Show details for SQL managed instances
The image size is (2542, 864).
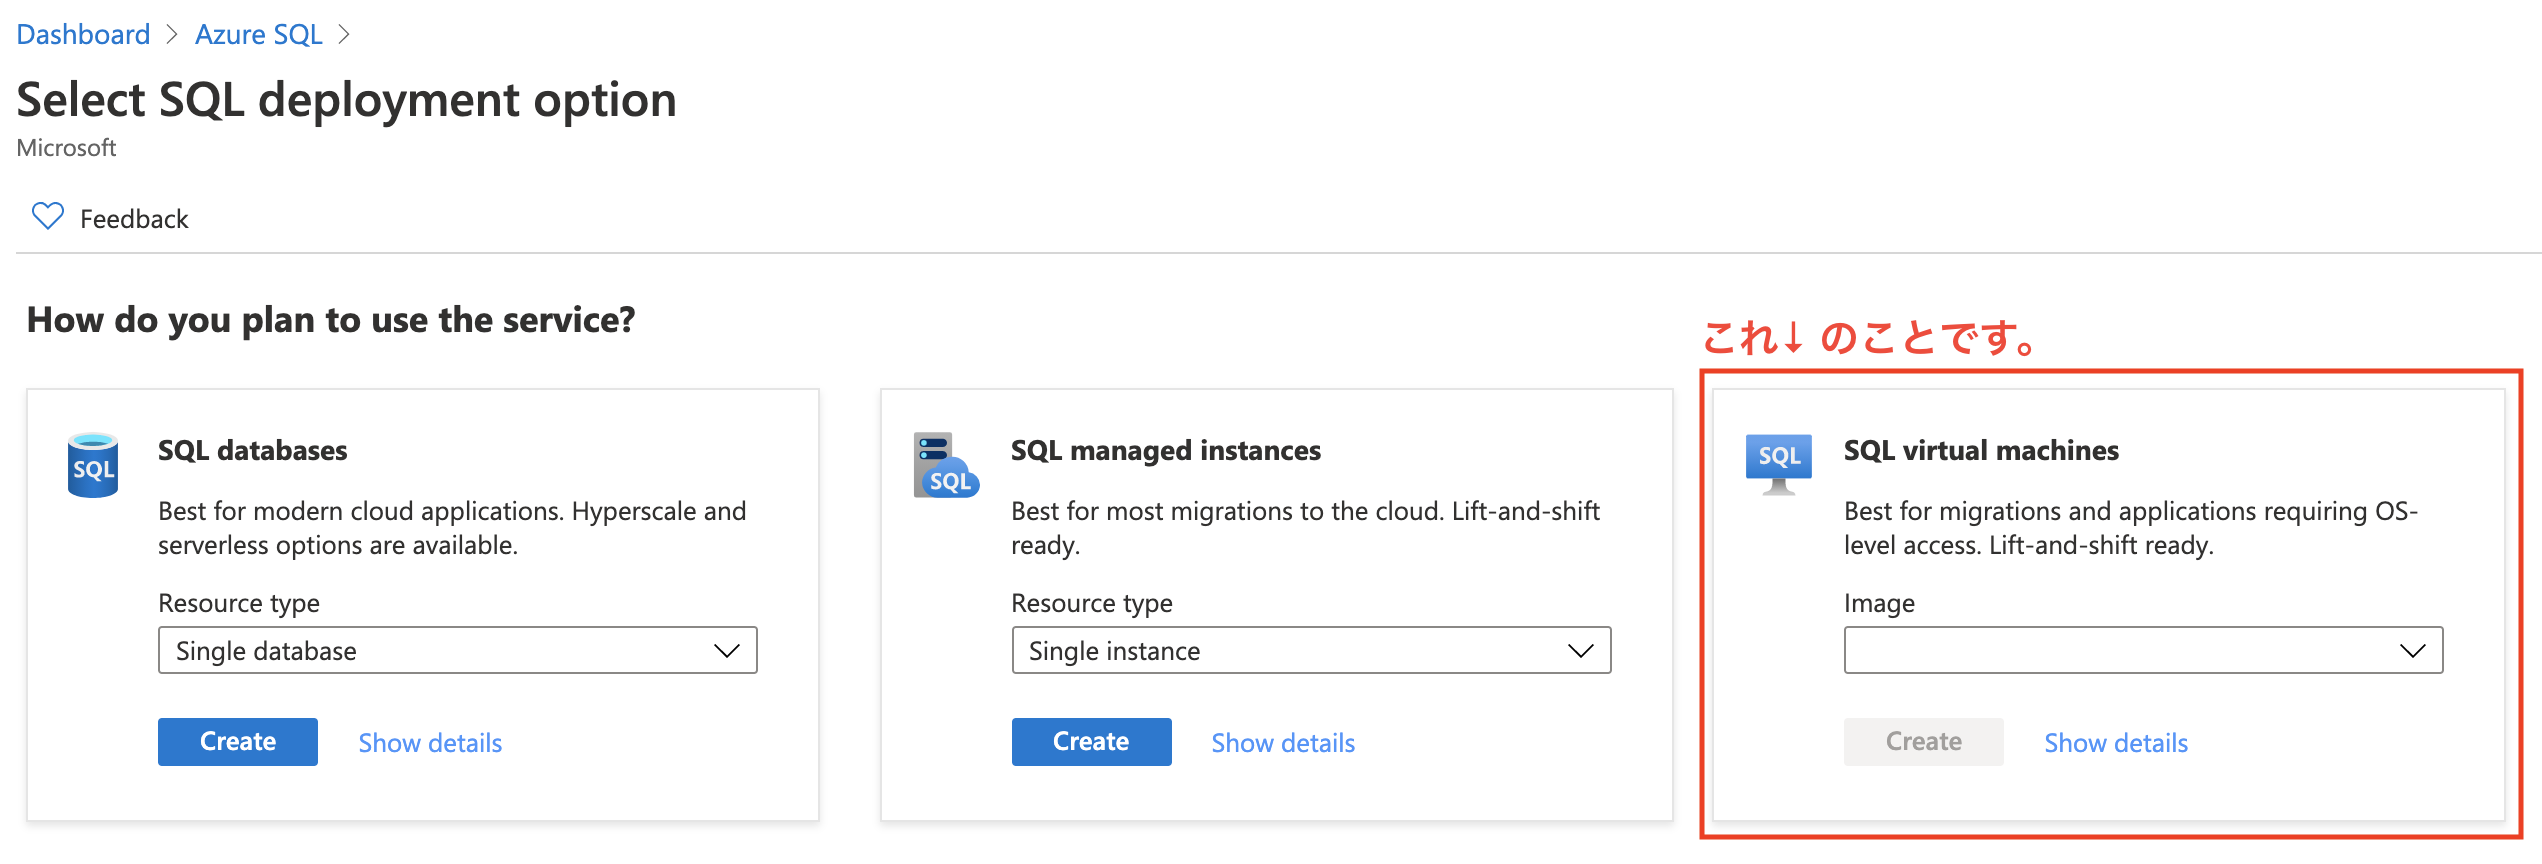[1283, 743]
